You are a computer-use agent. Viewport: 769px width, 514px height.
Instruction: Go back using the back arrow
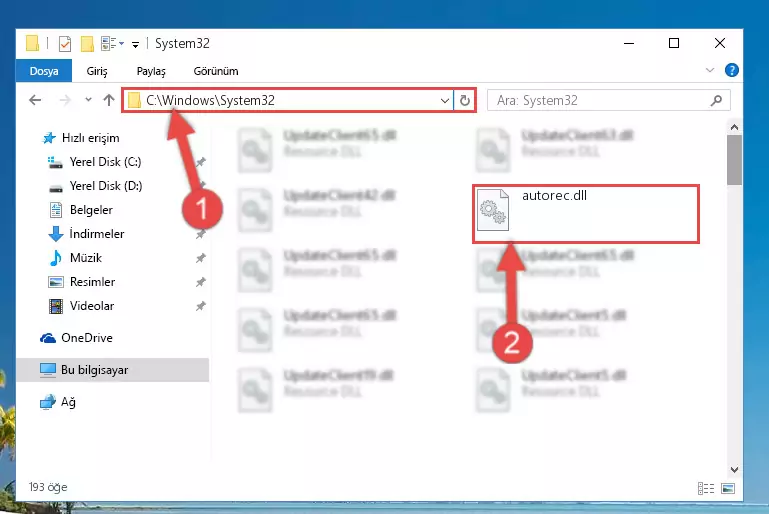(x=35, y=101)
